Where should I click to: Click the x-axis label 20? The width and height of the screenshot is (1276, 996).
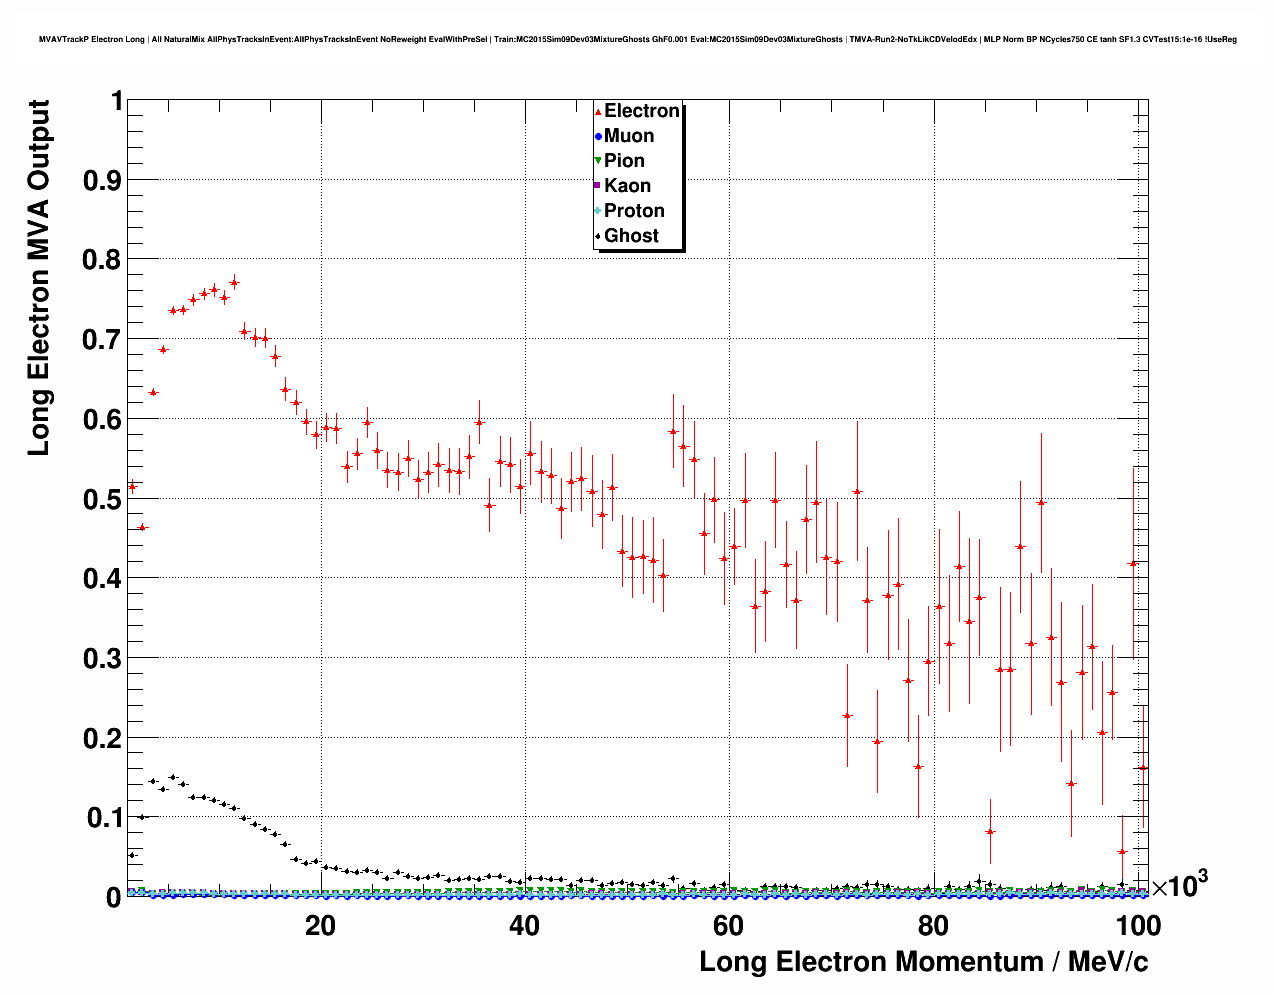click(320, 926)
